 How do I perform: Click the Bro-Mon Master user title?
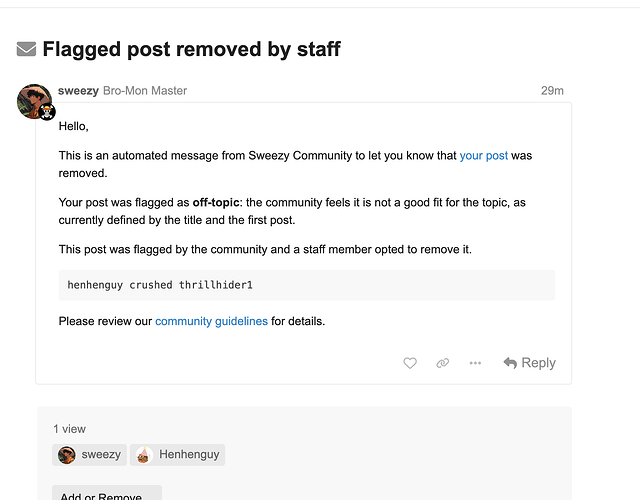coord(145,90)
